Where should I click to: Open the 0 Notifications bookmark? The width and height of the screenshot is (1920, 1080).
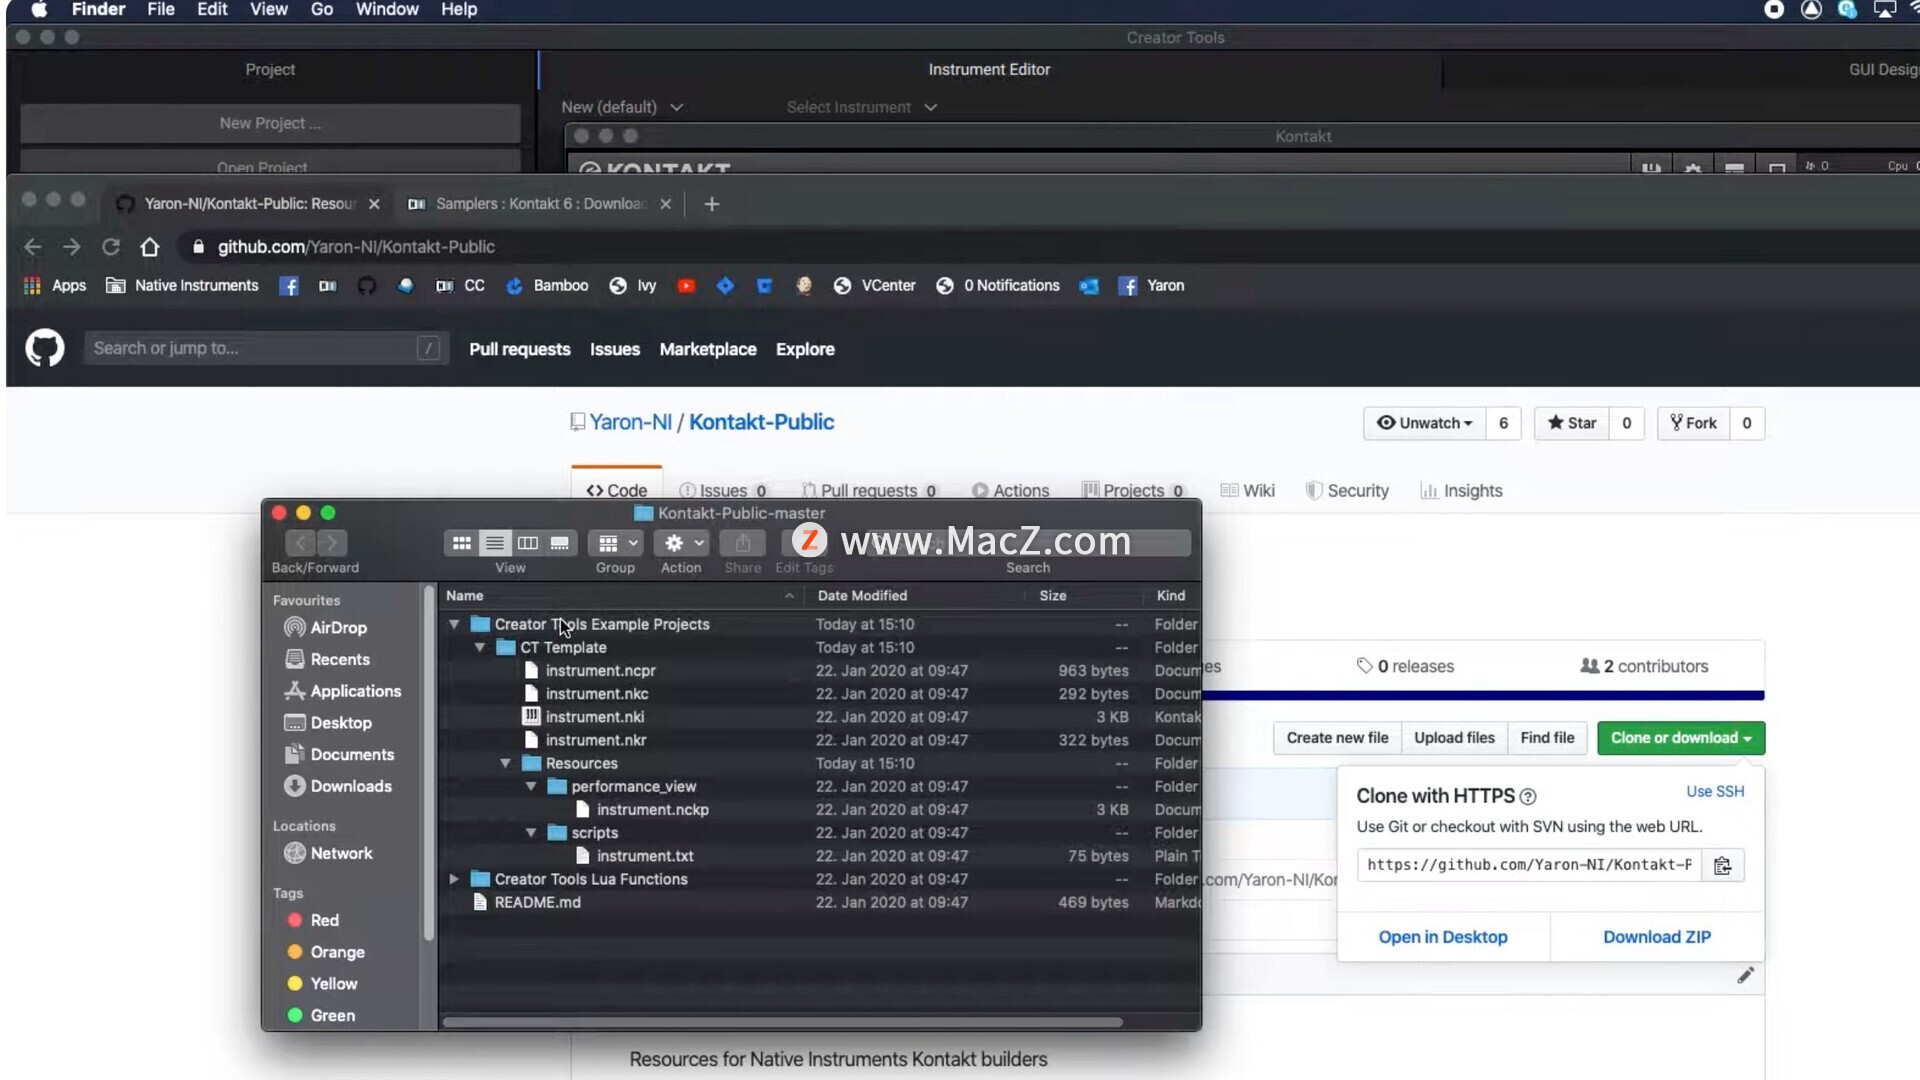[998, 286]
